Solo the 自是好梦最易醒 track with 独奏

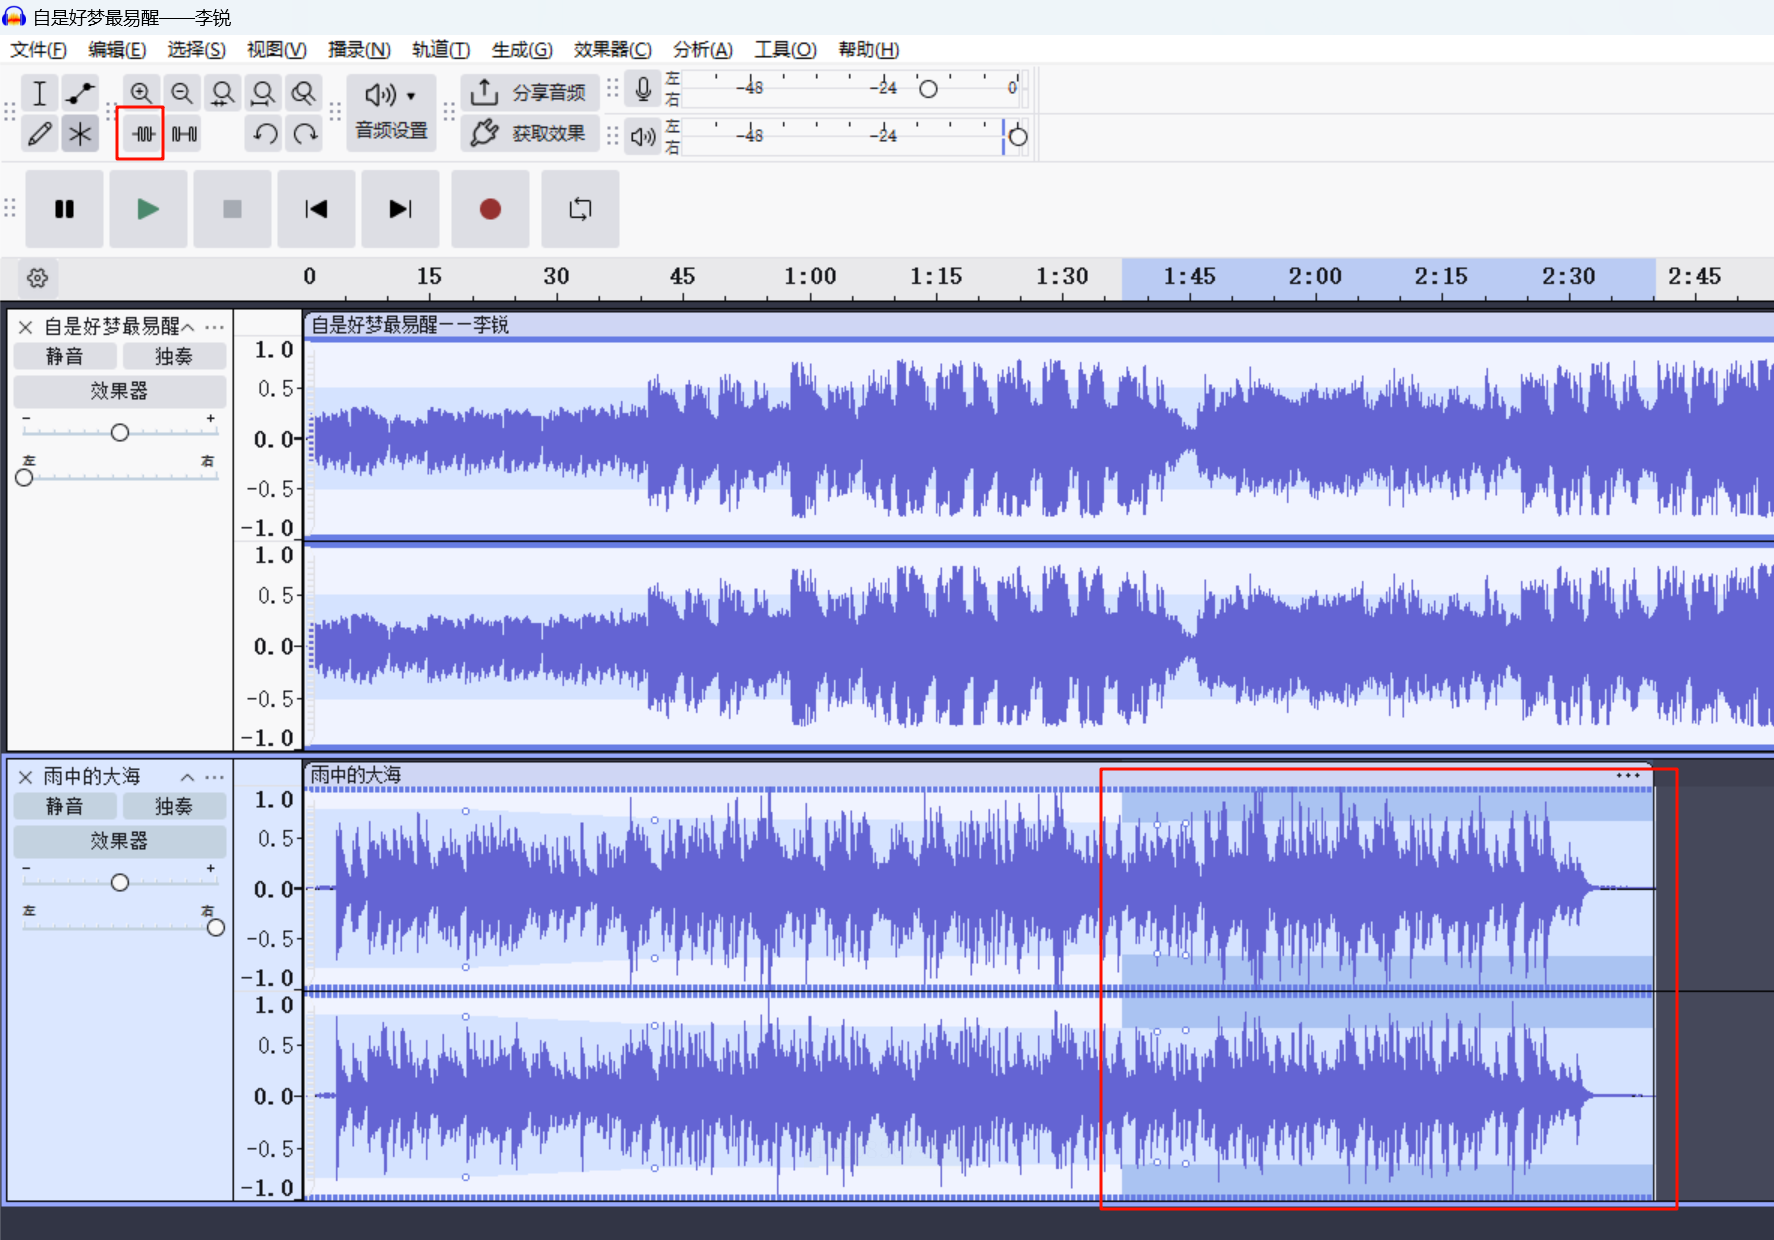click(x=173, y=356)
